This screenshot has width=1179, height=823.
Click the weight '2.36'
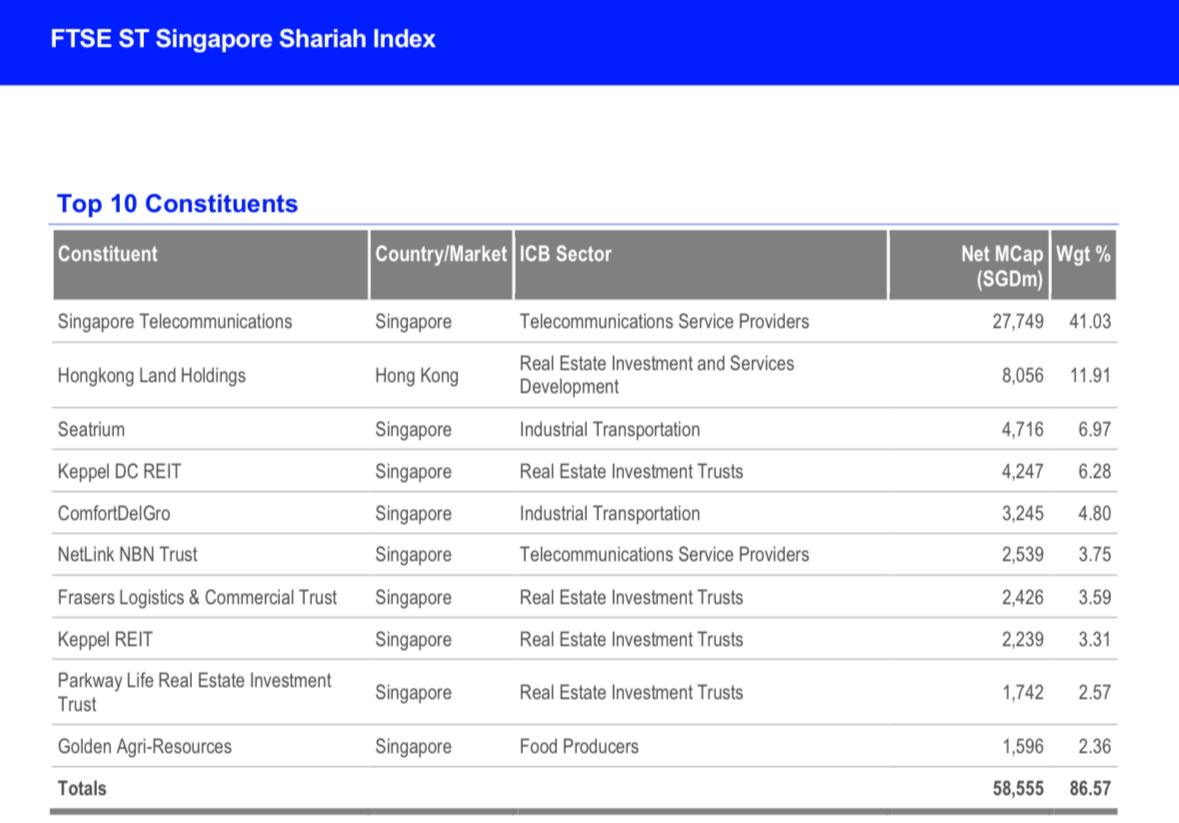click(1094, 746)
